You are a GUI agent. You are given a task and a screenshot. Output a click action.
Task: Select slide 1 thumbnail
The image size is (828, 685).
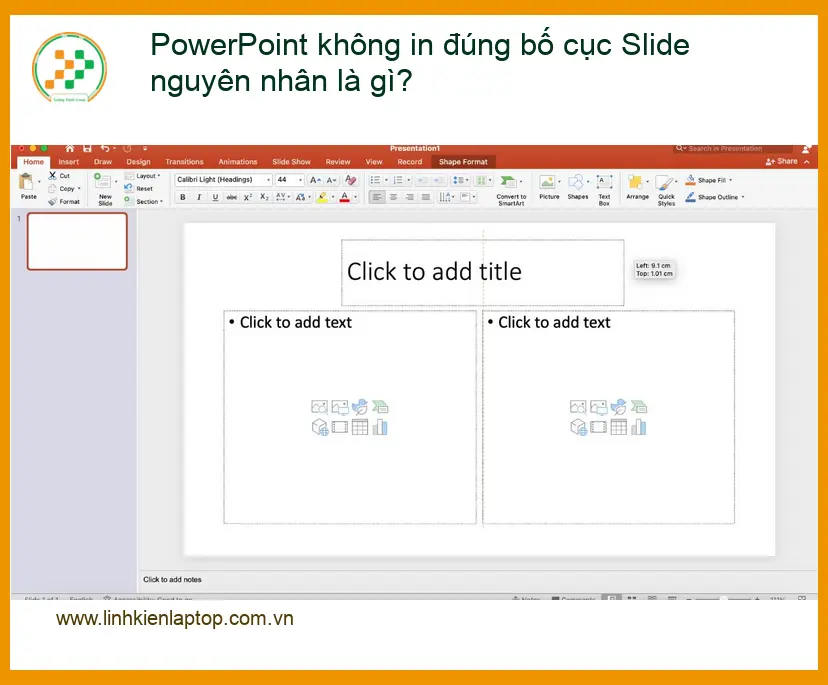click(77, 241)
